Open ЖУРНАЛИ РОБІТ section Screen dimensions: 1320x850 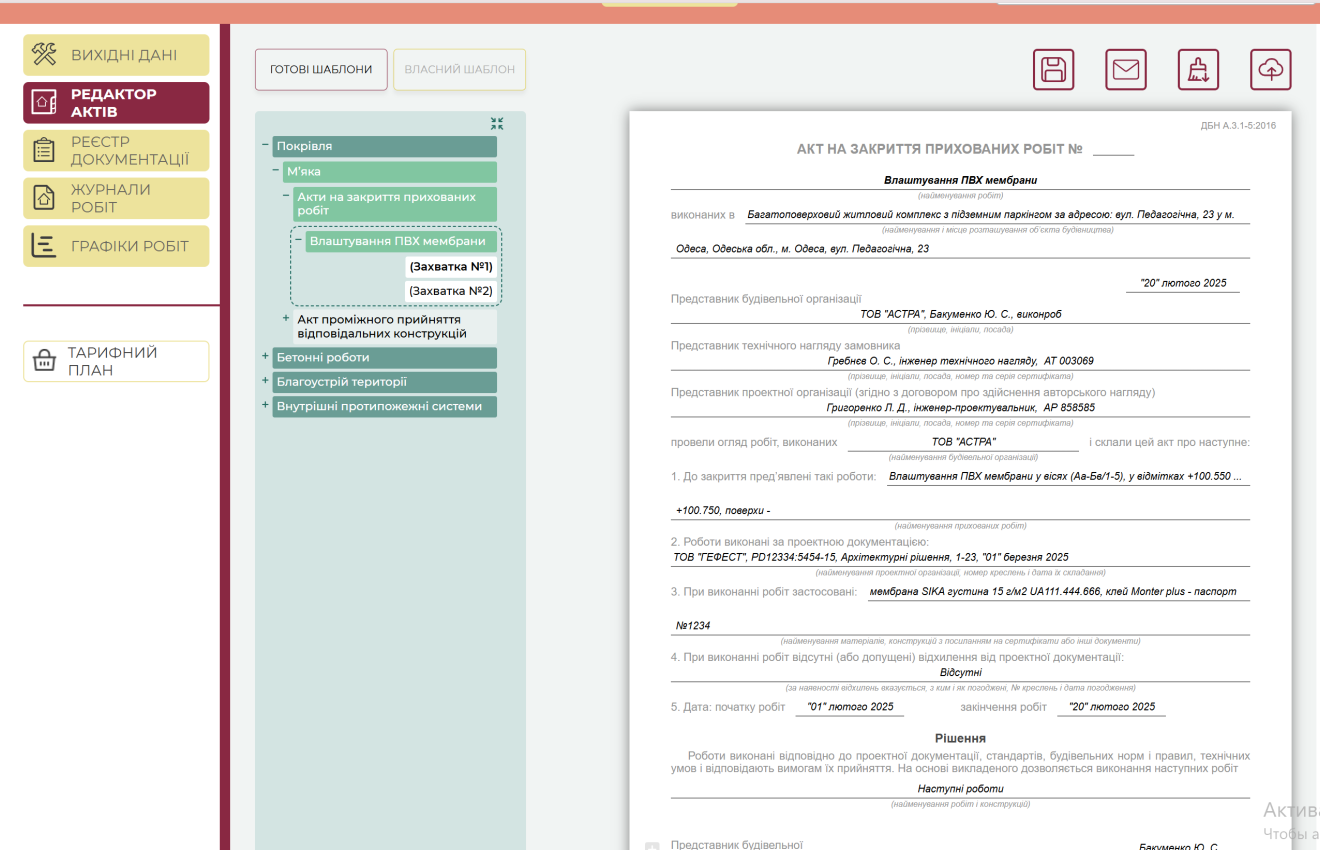pyautogui.click(x=116, y=198)
